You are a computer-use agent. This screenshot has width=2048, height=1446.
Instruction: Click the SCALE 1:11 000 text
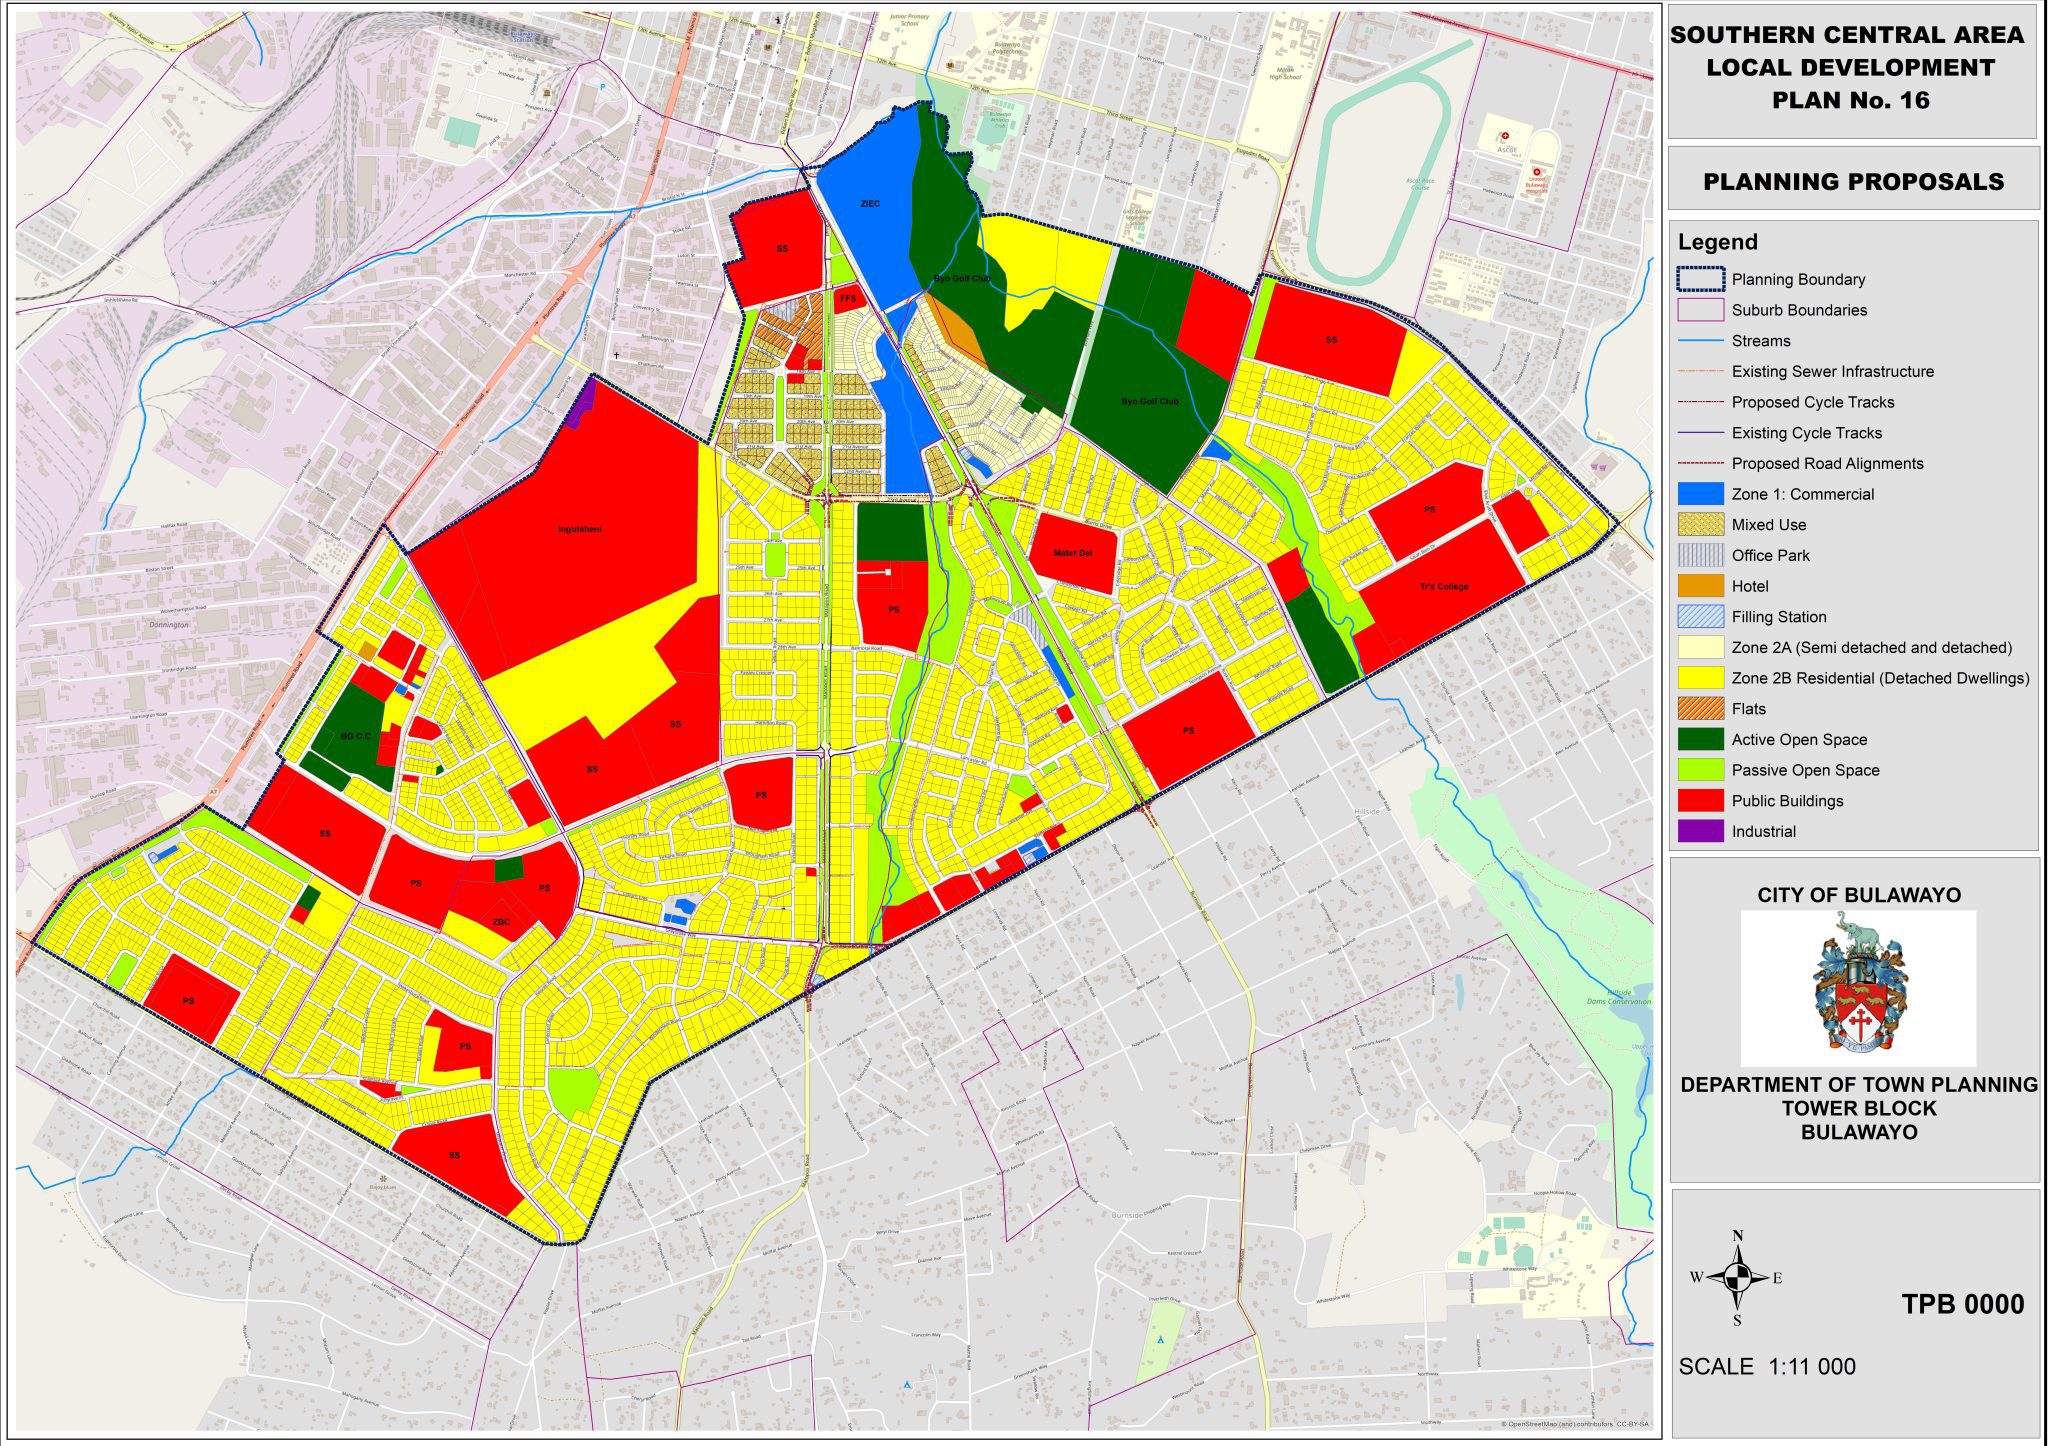1766,1367
